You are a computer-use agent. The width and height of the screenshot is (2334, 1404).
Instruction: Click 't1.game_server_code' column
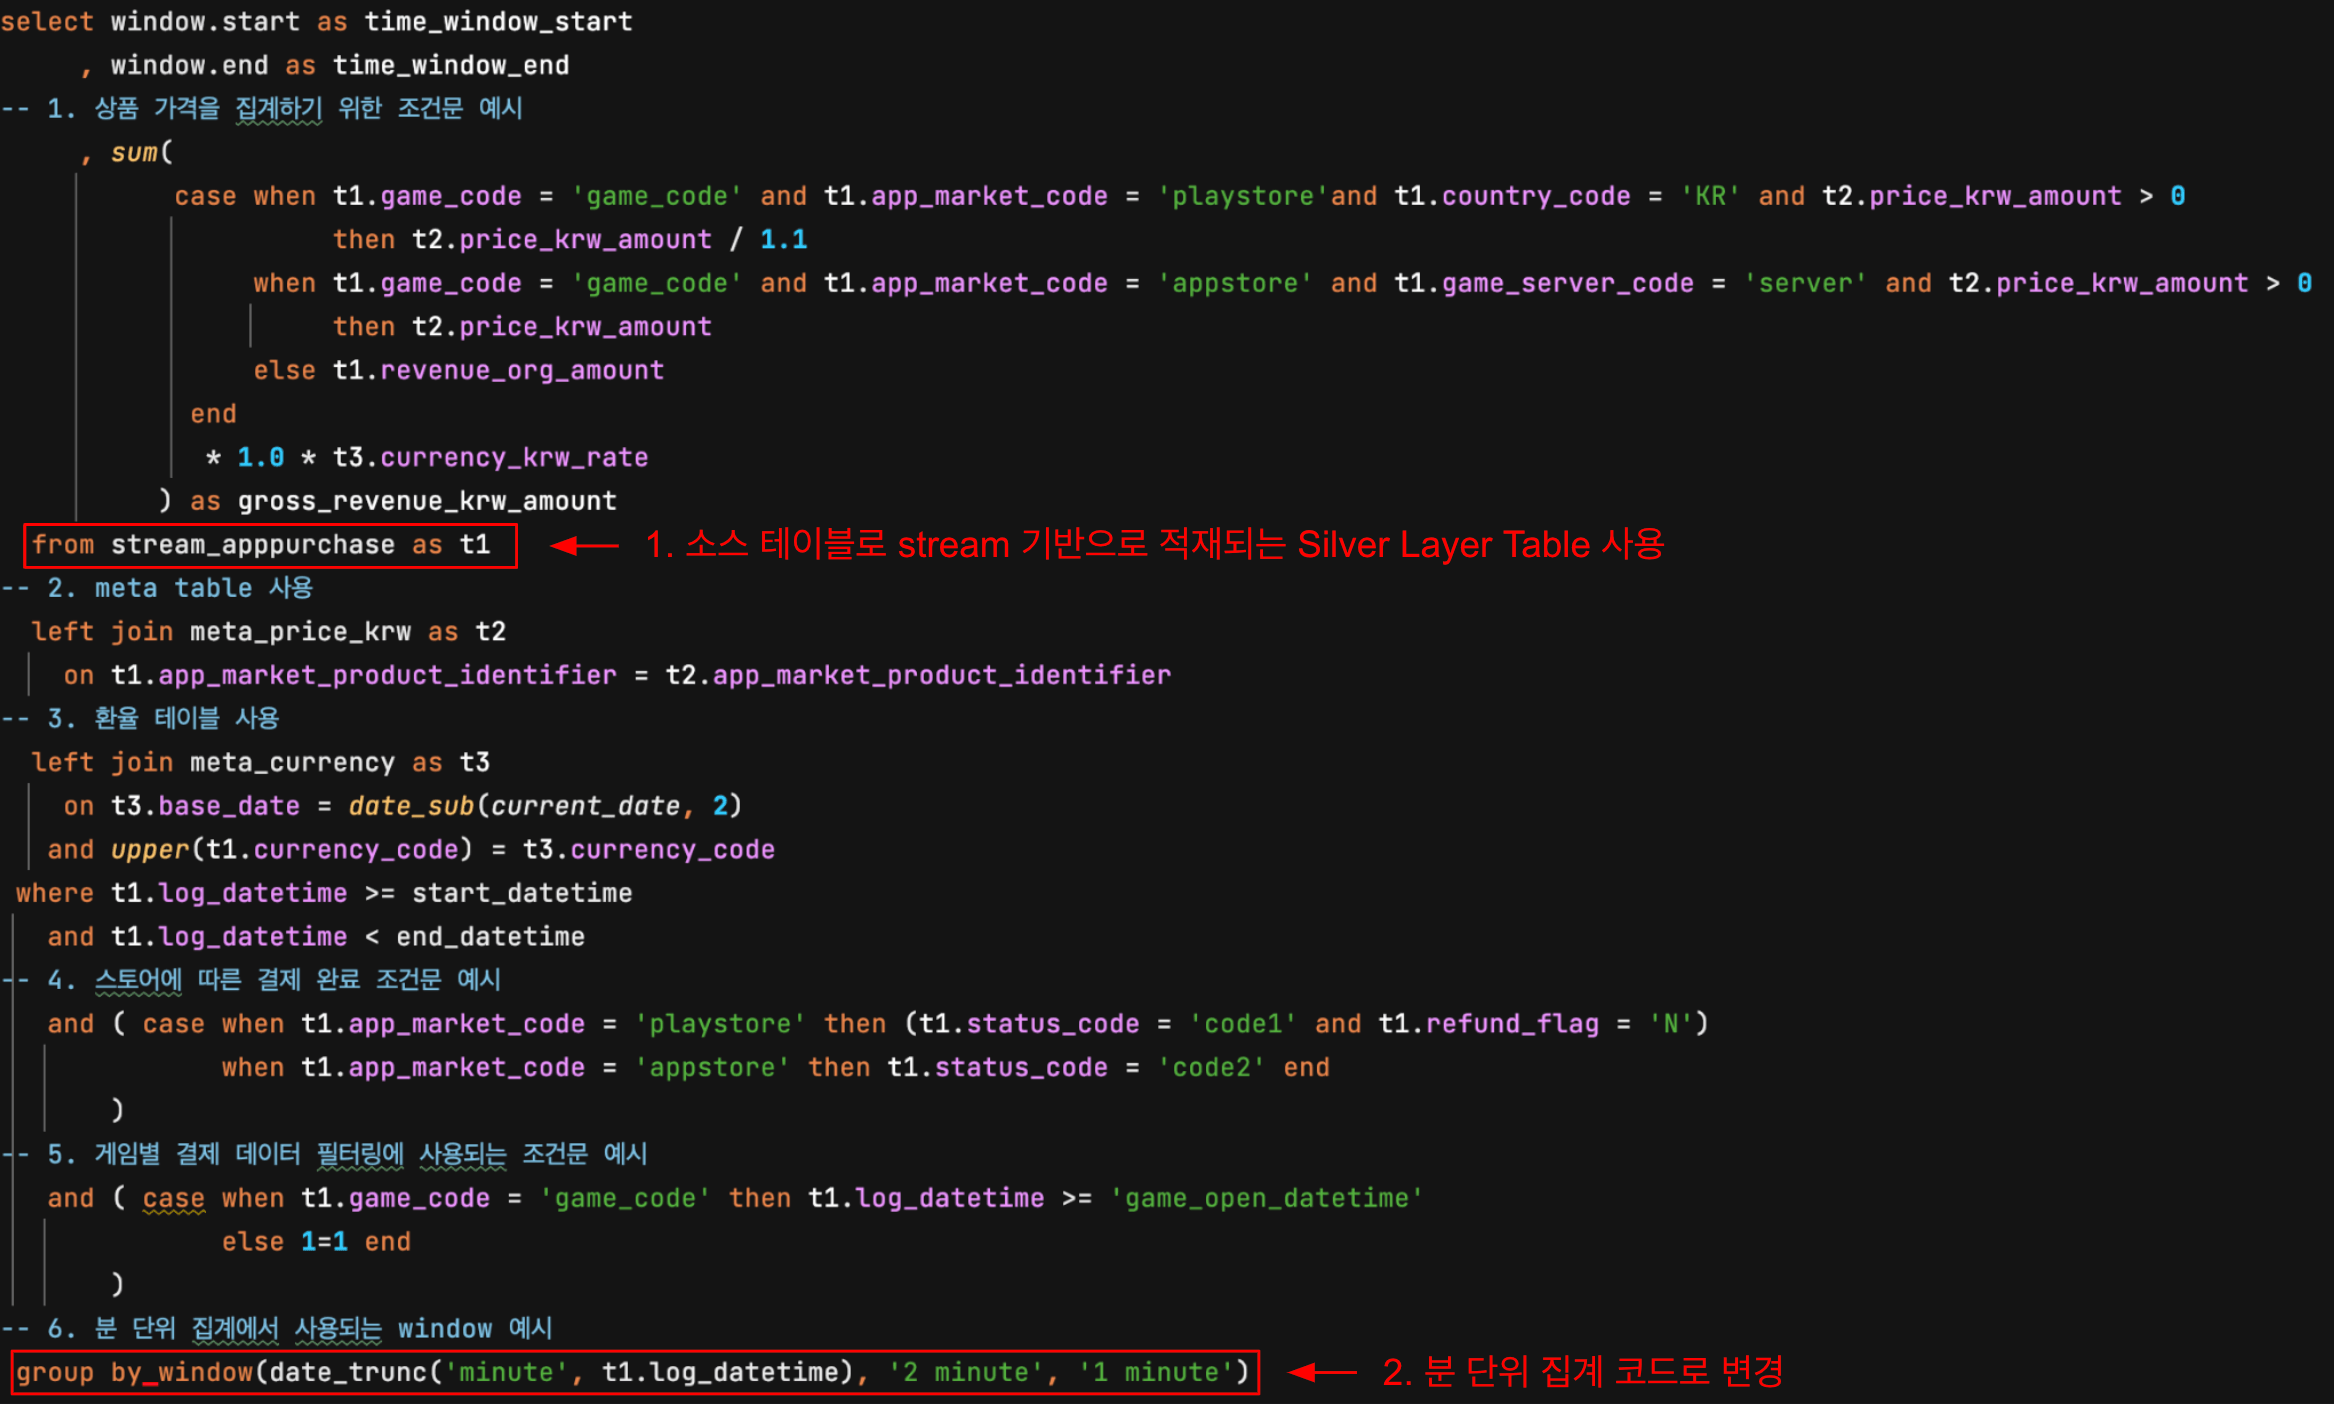[x=1544, y=283]
